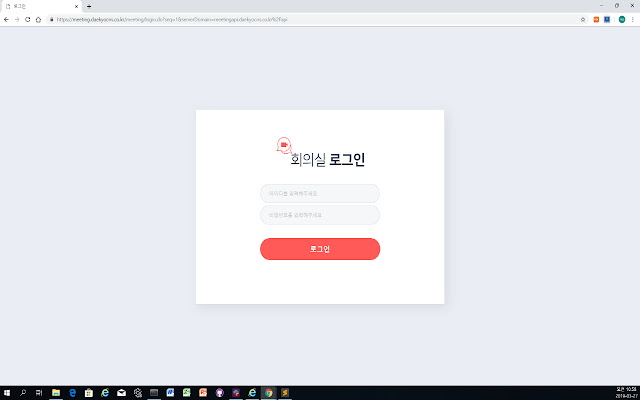The width and height of the screenshot is (640, 400).
Task: Open Microsoft Word from the taskbar
Action: click(170, 393)
